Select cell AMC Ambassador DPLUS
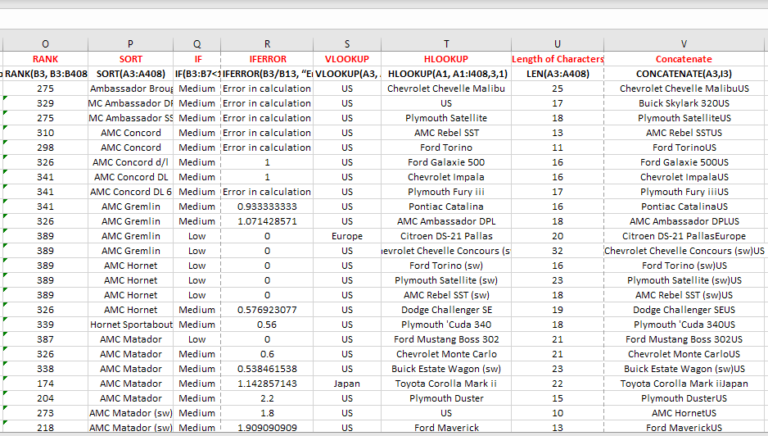768x436 pixels. [684, 221]
